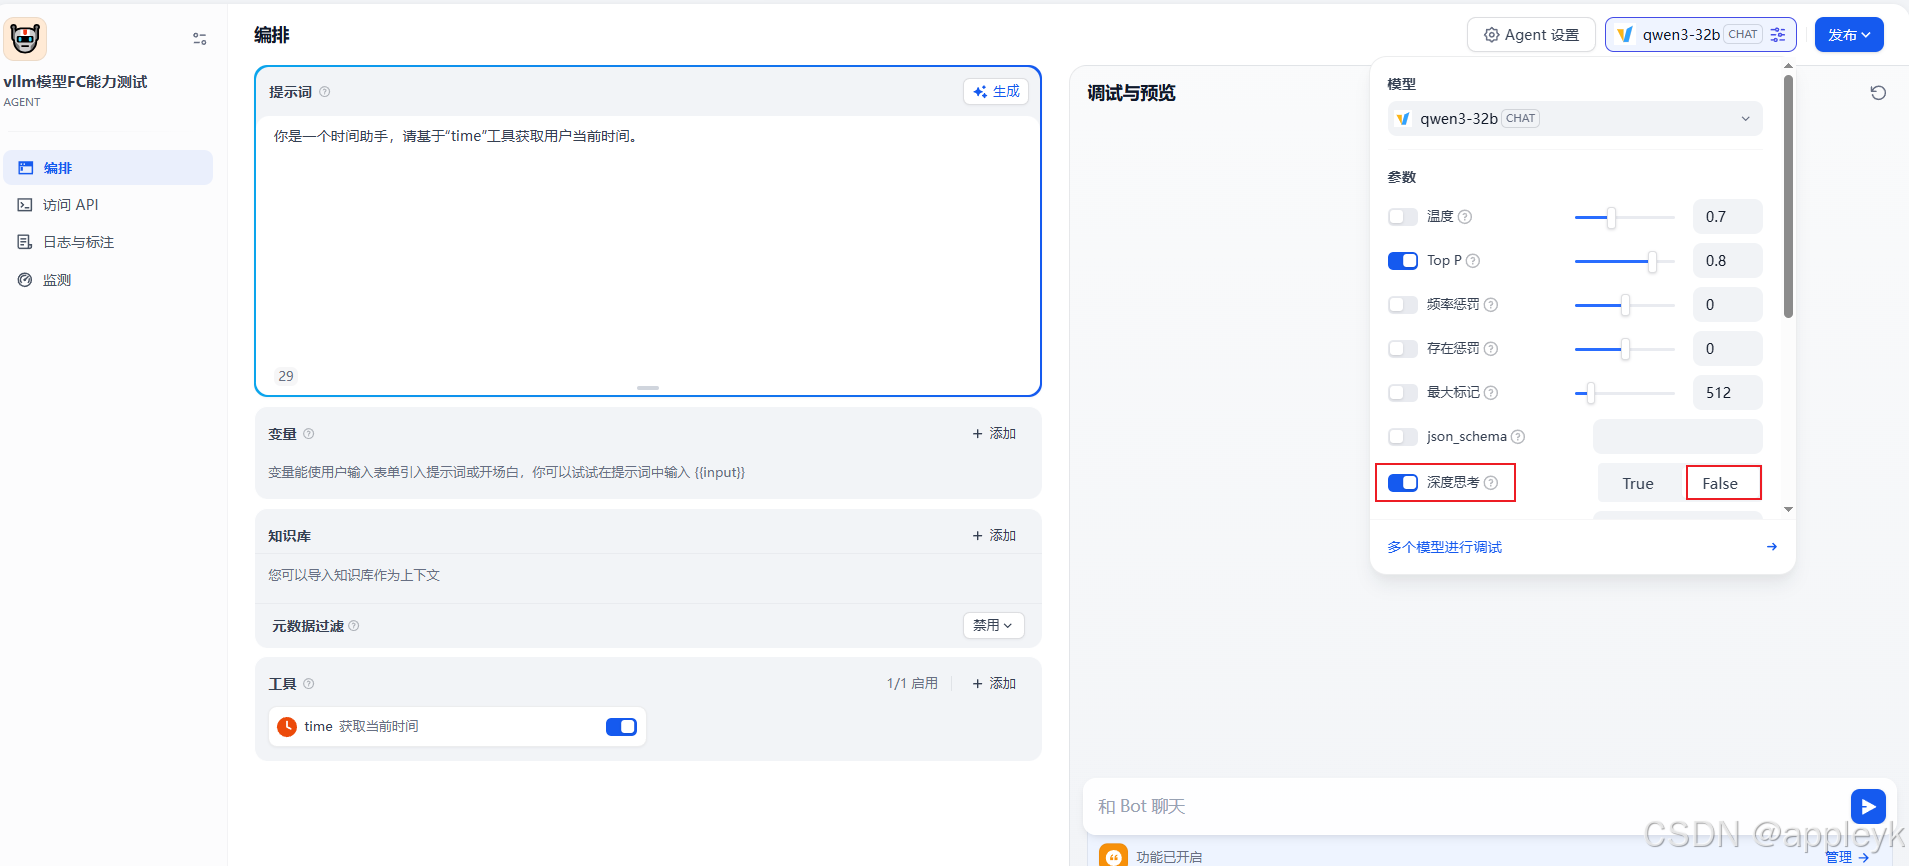Click the Top P slider handle

[1652, 261]
